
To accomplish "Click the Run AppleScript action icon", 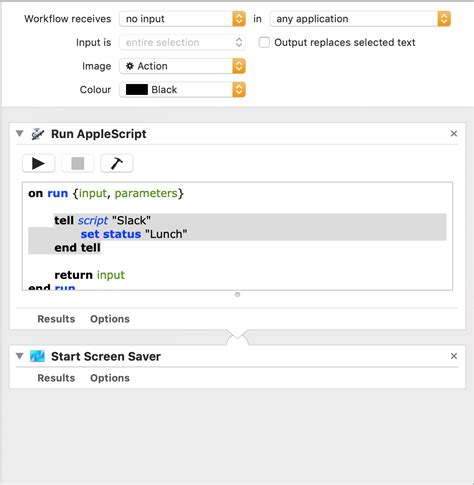I will [x=38, y=134].
